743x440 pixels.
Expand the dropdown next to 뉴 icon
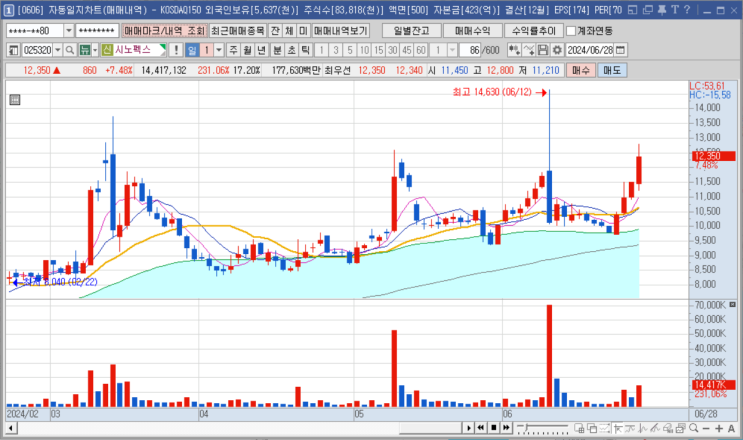95,50
